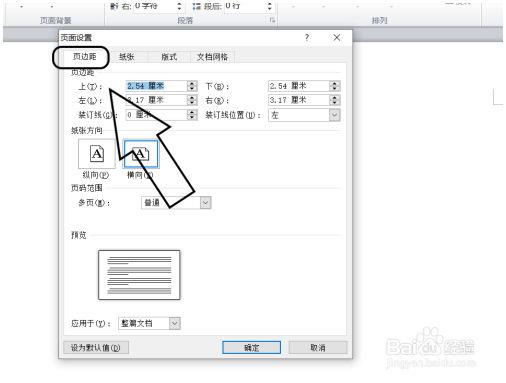Click the 下 bottom margin input field

click(x=299, y=86)
